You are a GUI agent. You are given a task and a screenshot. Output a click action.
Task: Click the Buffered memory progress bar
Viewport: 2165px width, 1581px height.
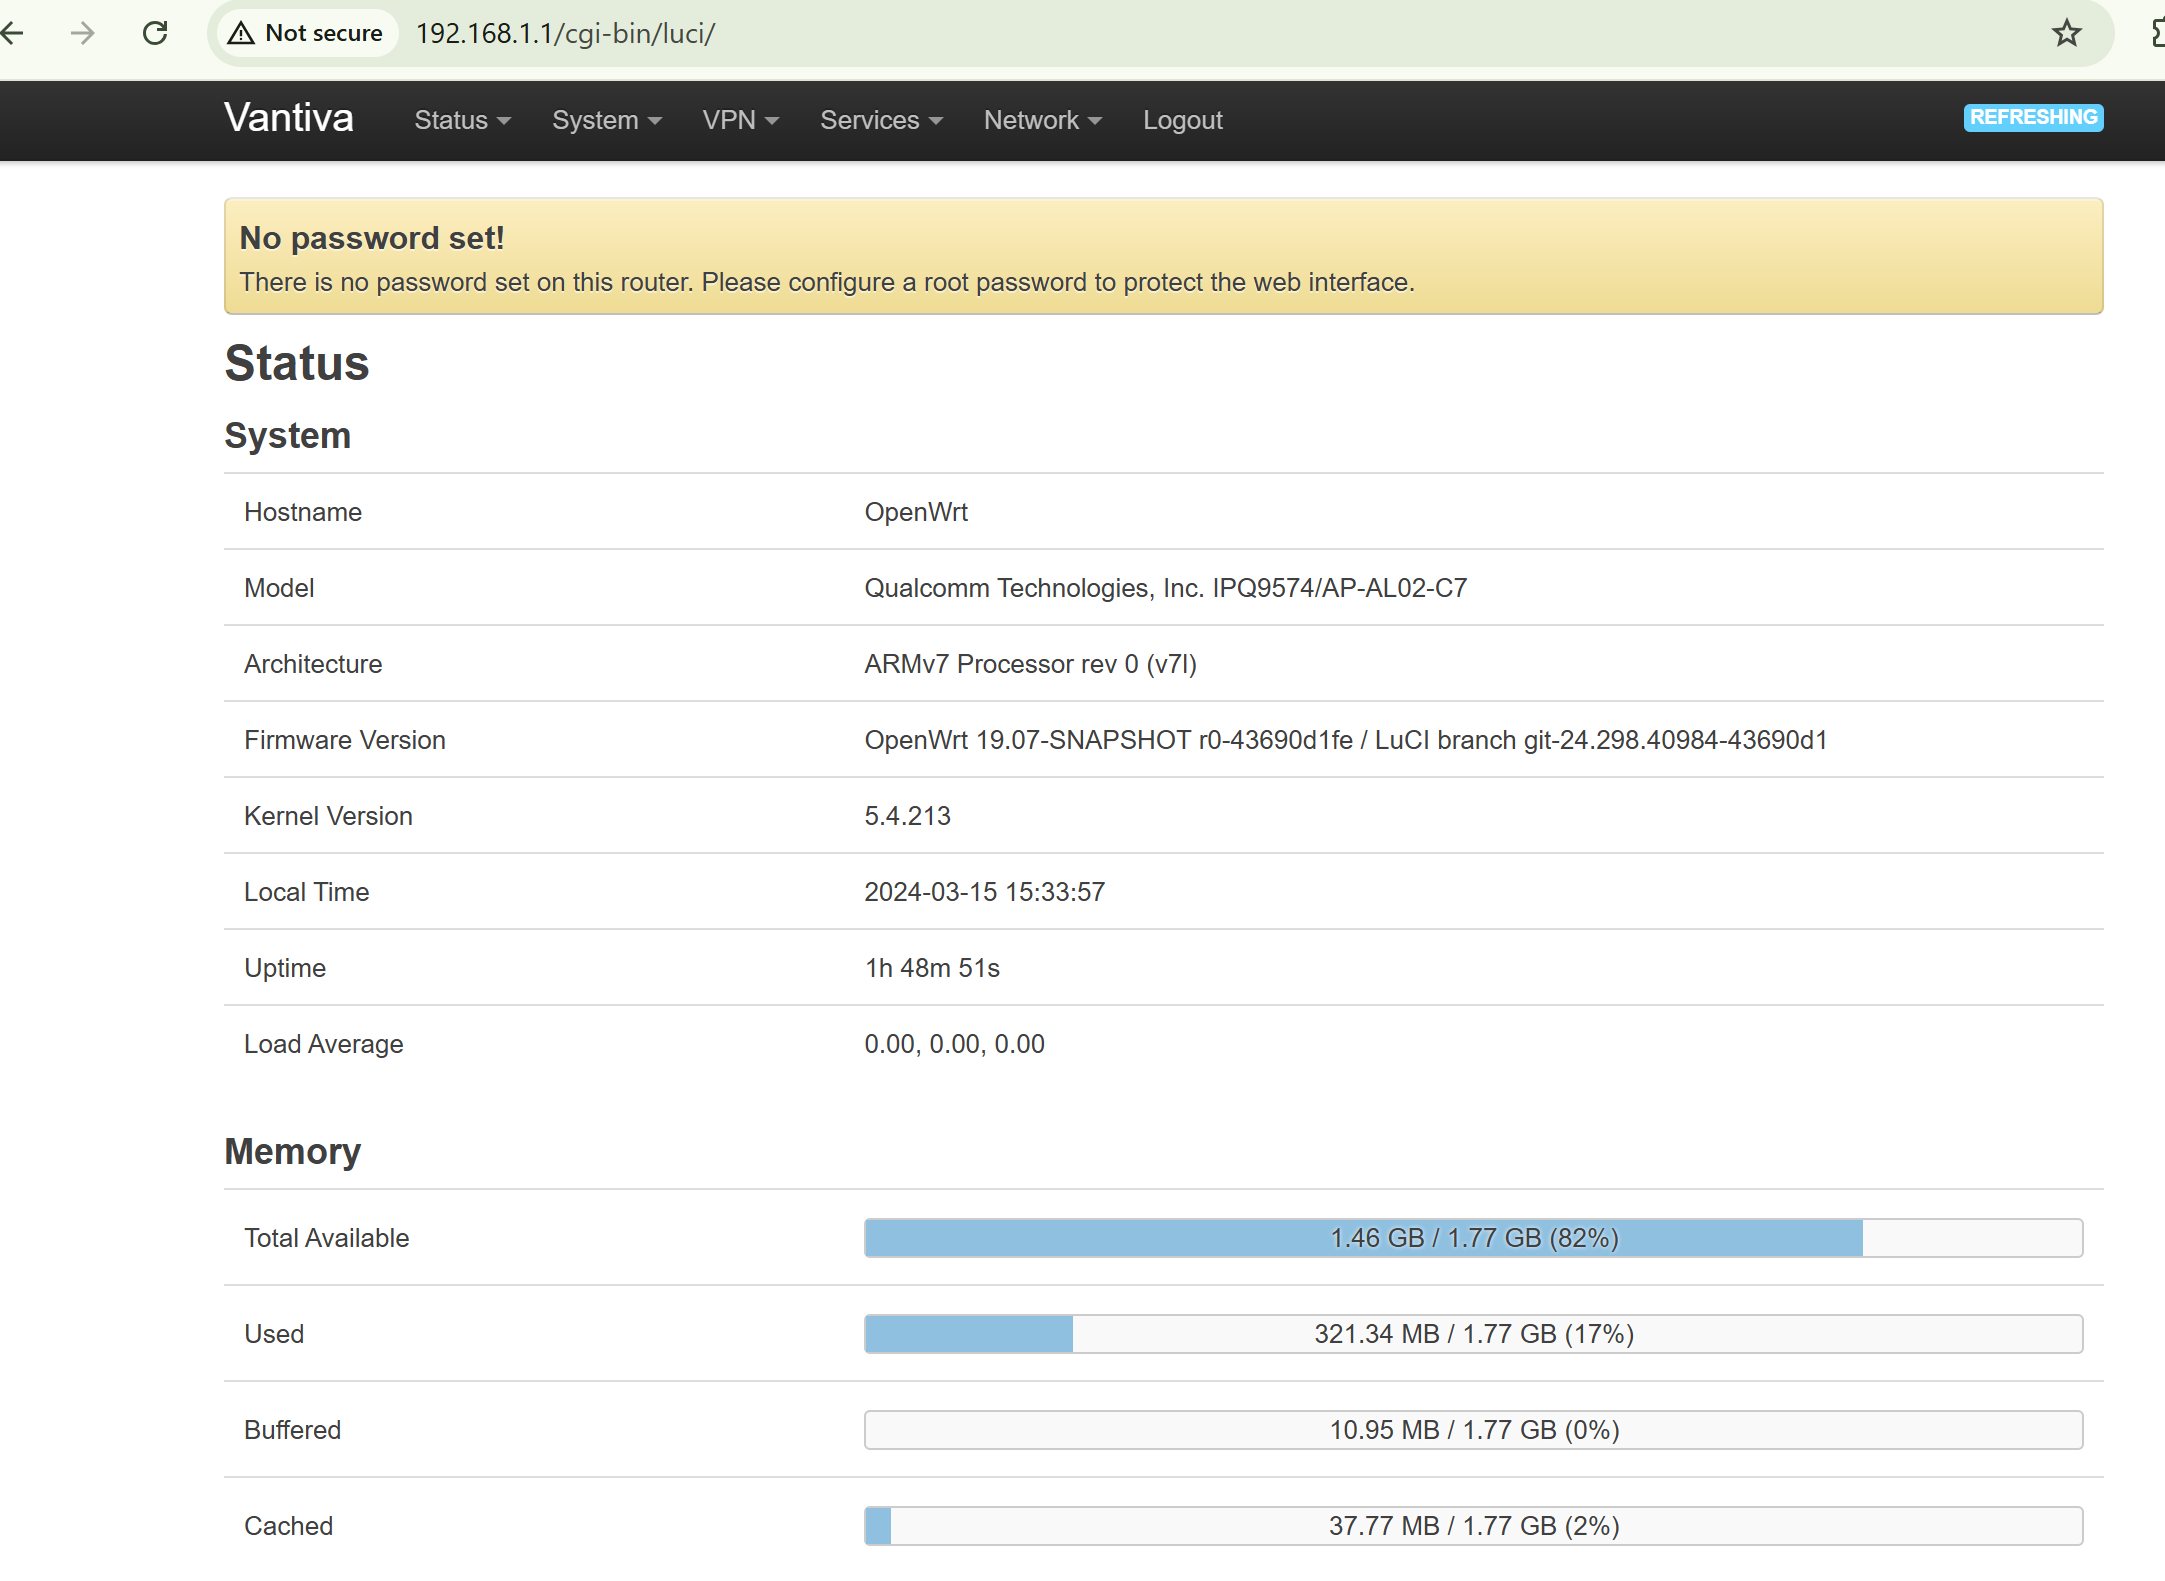point(1473,1430)
